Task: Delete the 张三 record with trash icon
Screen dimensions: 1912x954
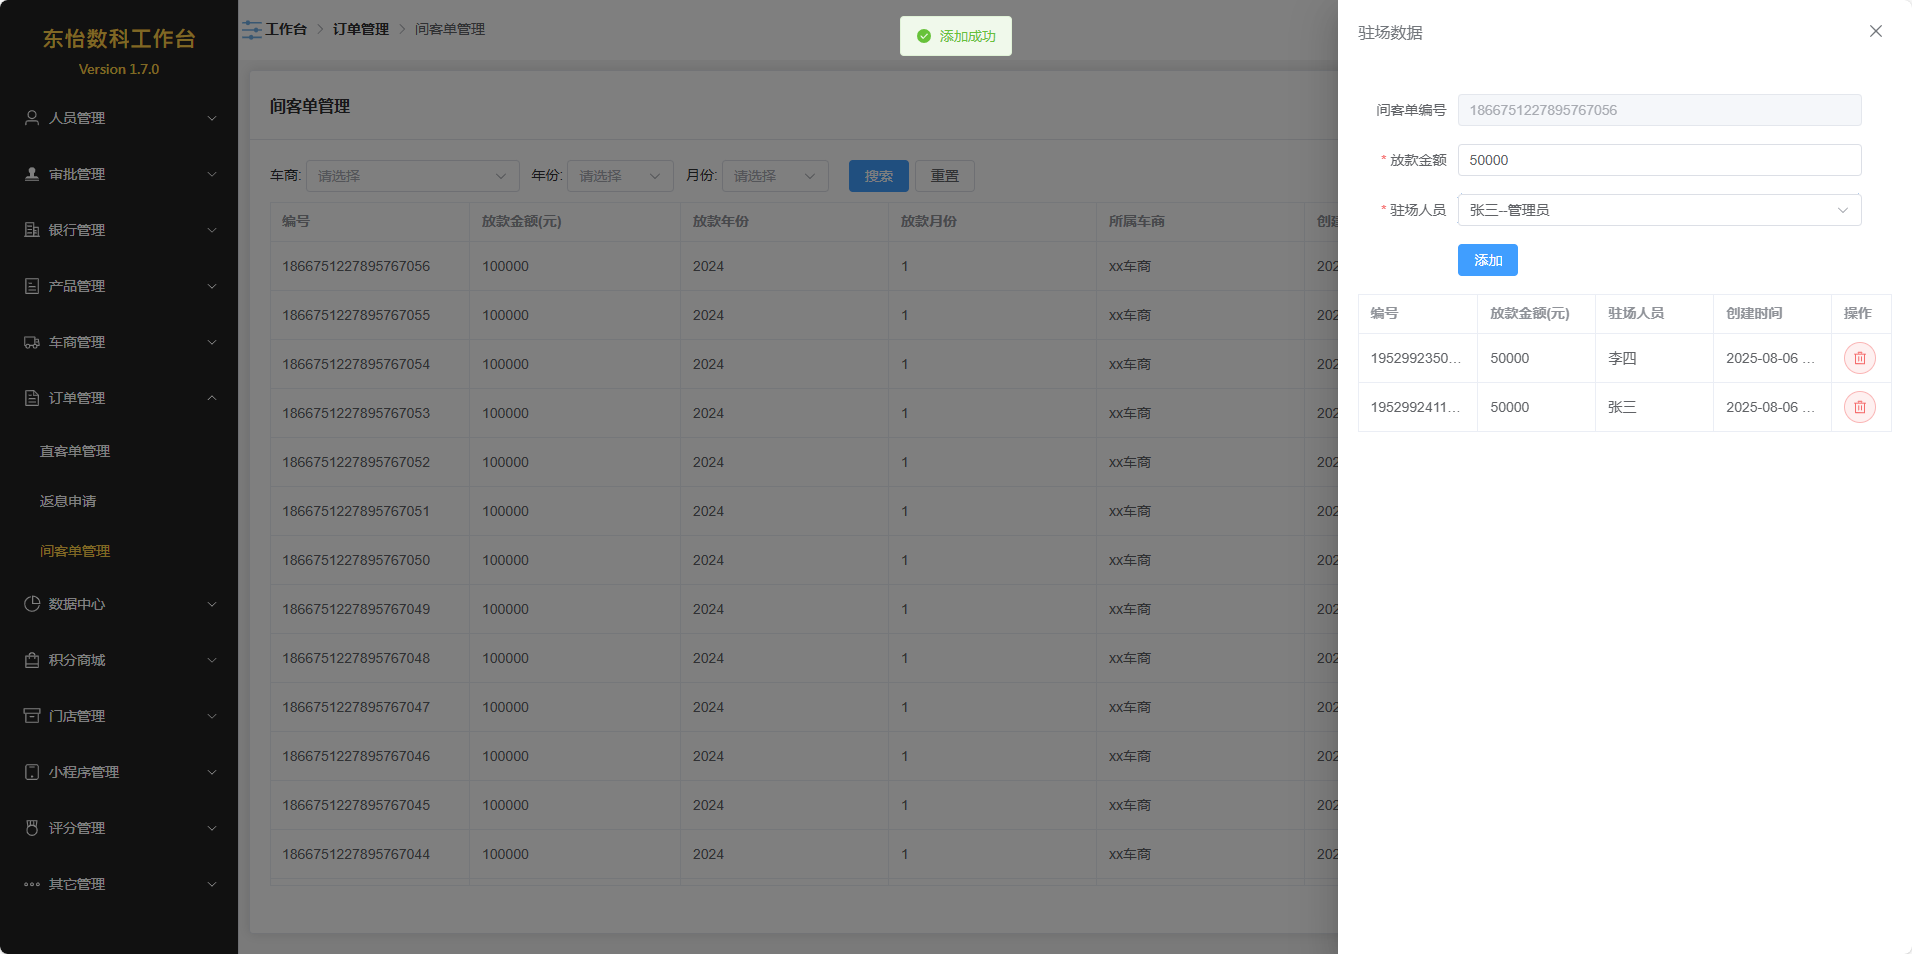Action: [1859, 407]
